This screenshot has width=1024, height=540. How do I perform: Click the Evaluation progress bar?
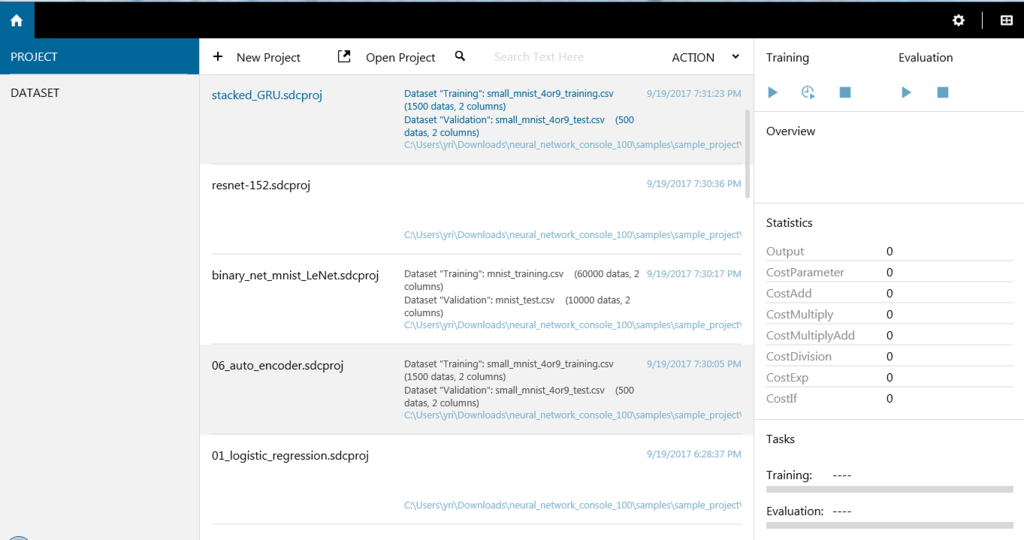pyautogui.click(x=889, y=525)
